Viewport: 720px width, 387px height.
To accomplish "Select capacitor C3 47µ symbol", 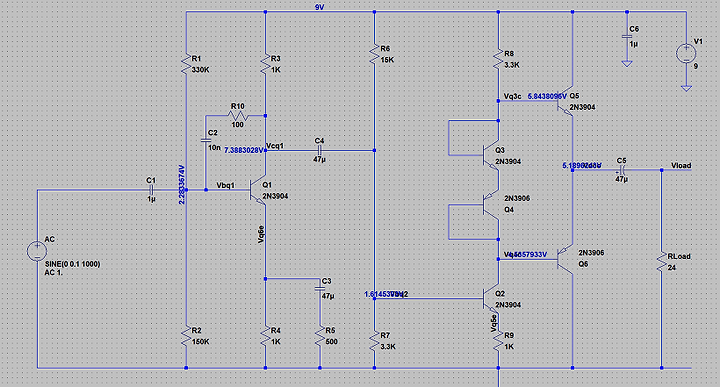I will (320, 289).
